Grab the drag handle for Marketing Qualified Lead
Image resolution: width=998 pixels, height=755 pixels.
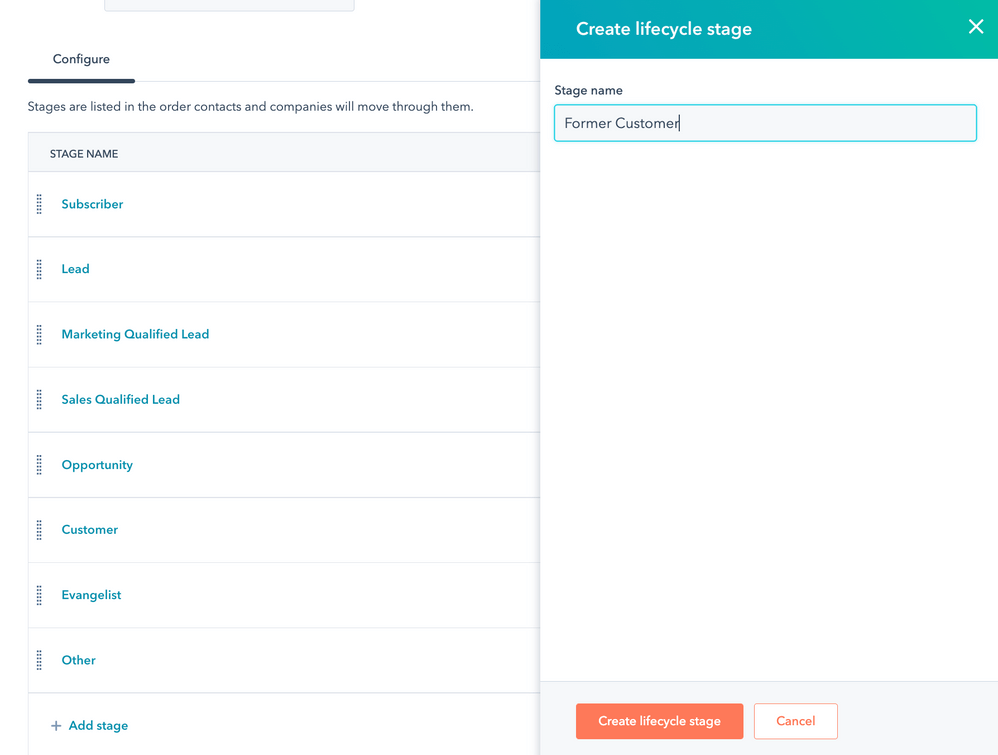click(39, 334)
